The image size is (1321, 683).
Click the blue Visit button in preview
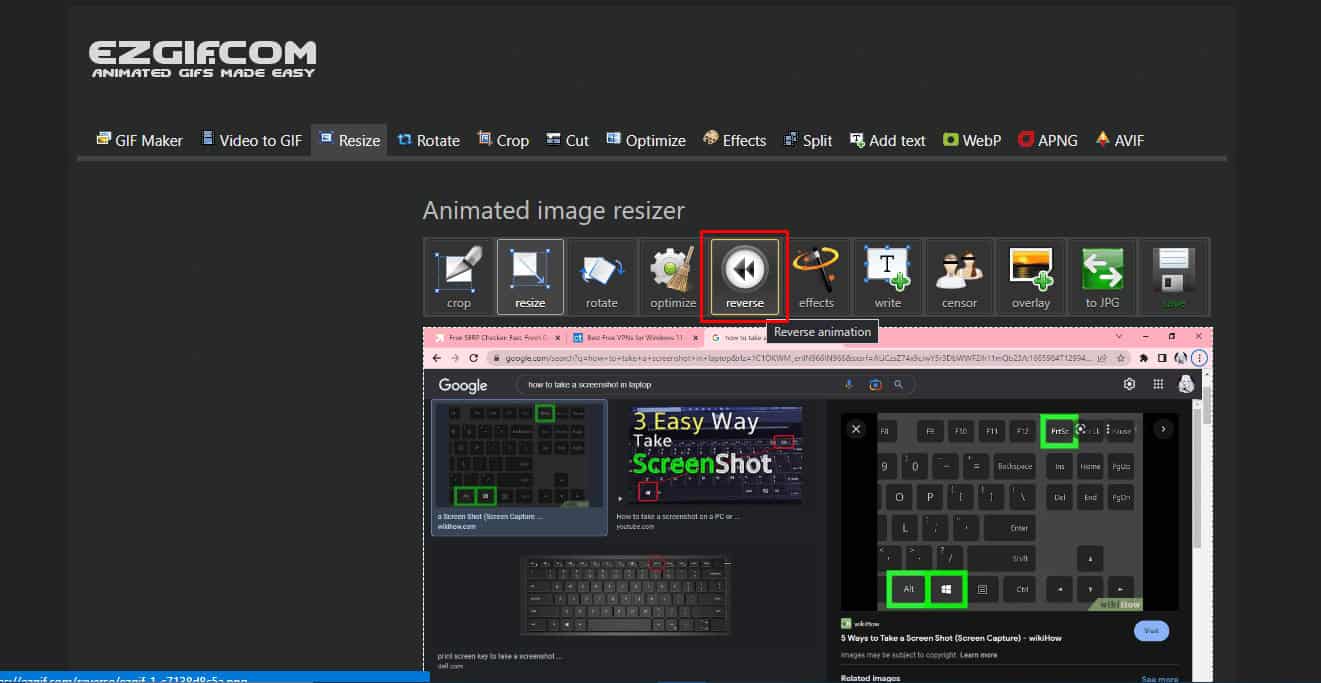[x=1151, y=631]
